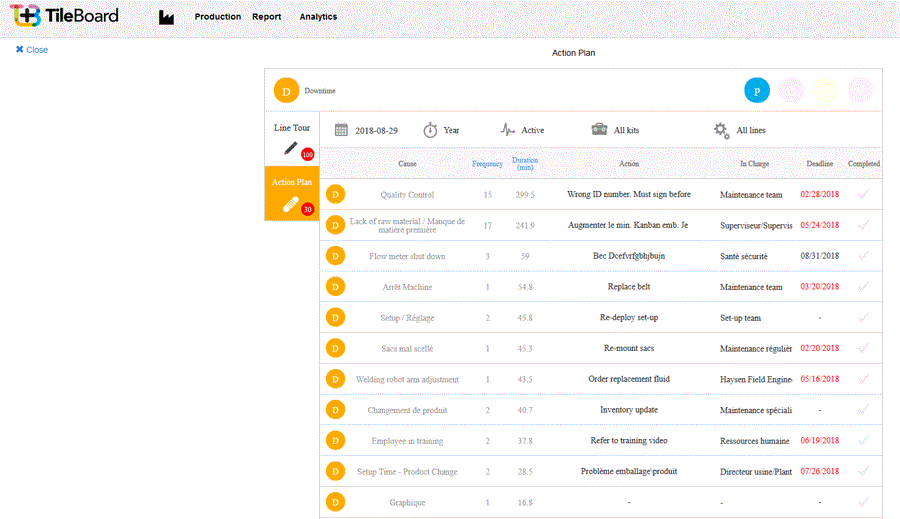Open action 'Wrong ID number. Must sign before'
This screenshot has width=900, height=519.
[x=629, y=195]
